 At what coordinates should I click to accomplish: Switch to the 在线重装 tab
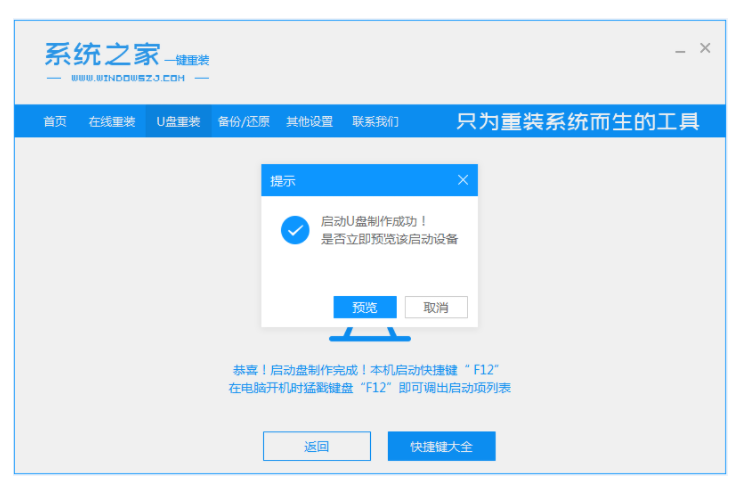(111, 122)
